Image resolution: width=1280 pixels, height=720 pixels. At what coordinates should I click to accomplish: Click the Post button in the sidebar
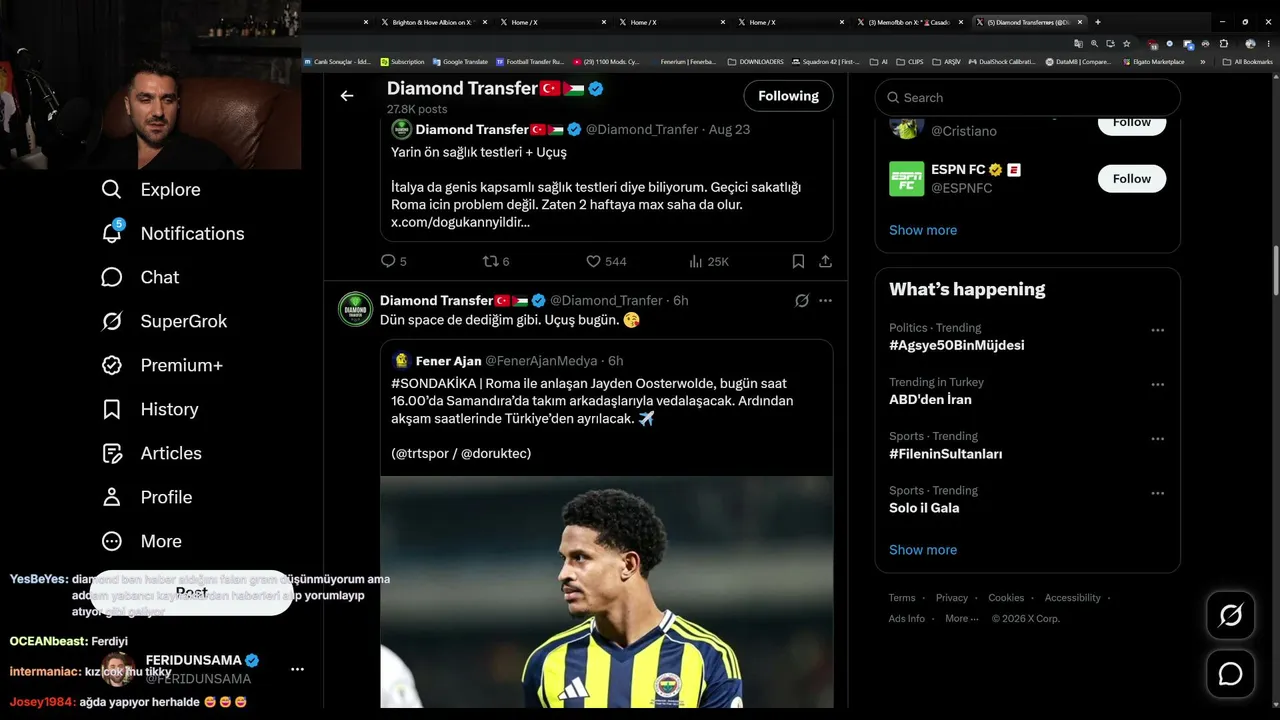[191, 592]
